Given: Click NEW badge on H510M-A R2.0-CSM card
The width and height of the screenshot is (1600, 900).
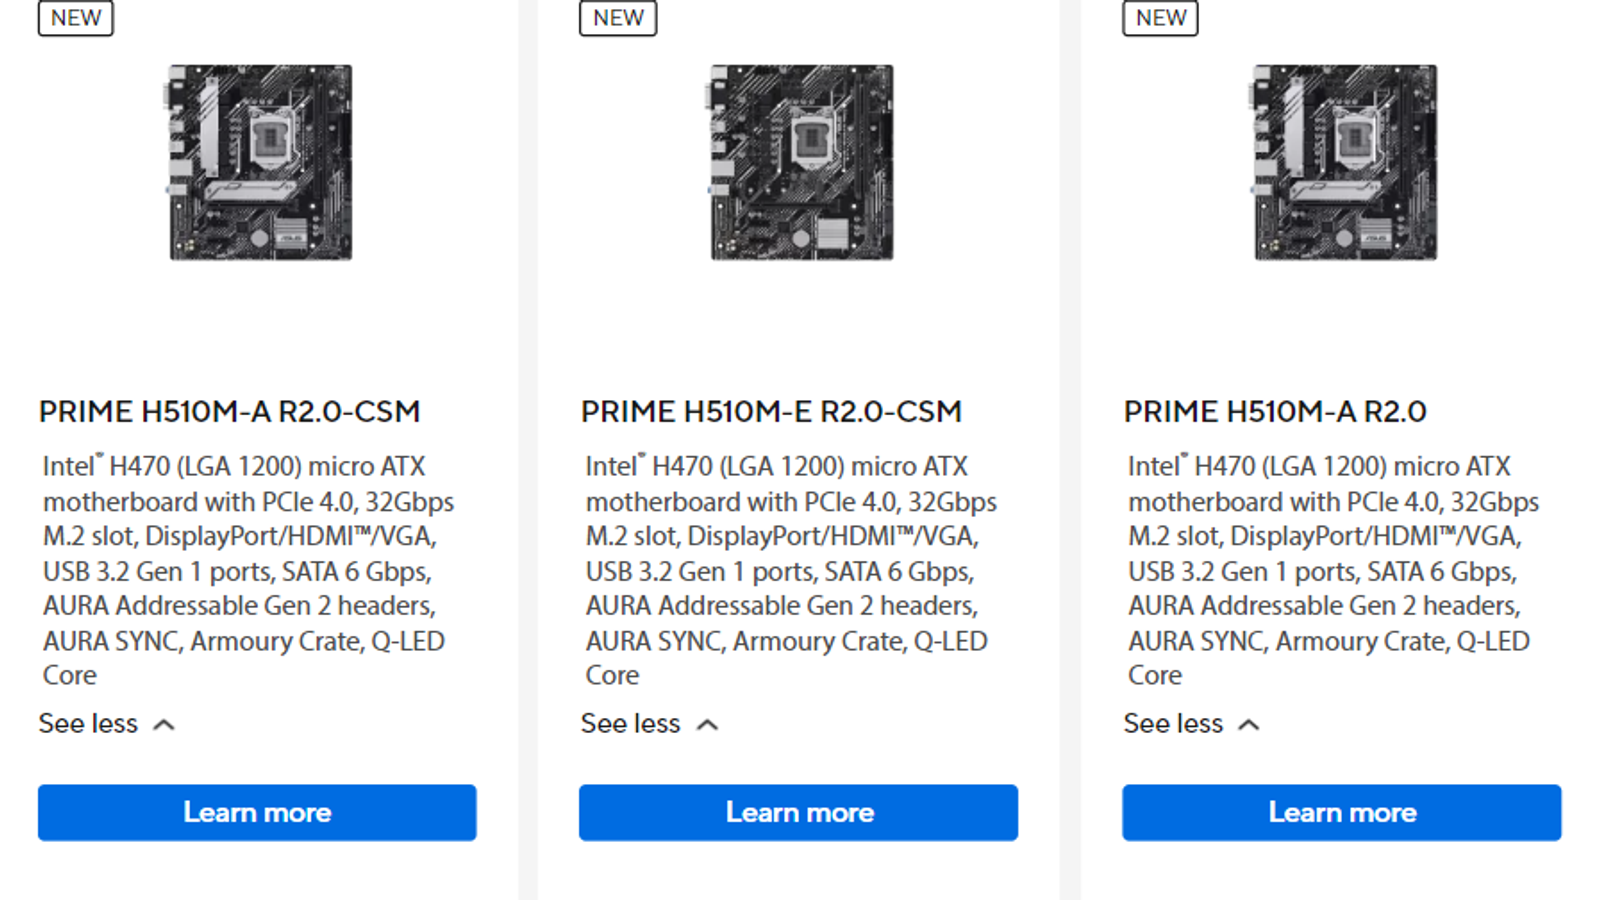Looking at the screenshot, I should (x=76, y=18).
